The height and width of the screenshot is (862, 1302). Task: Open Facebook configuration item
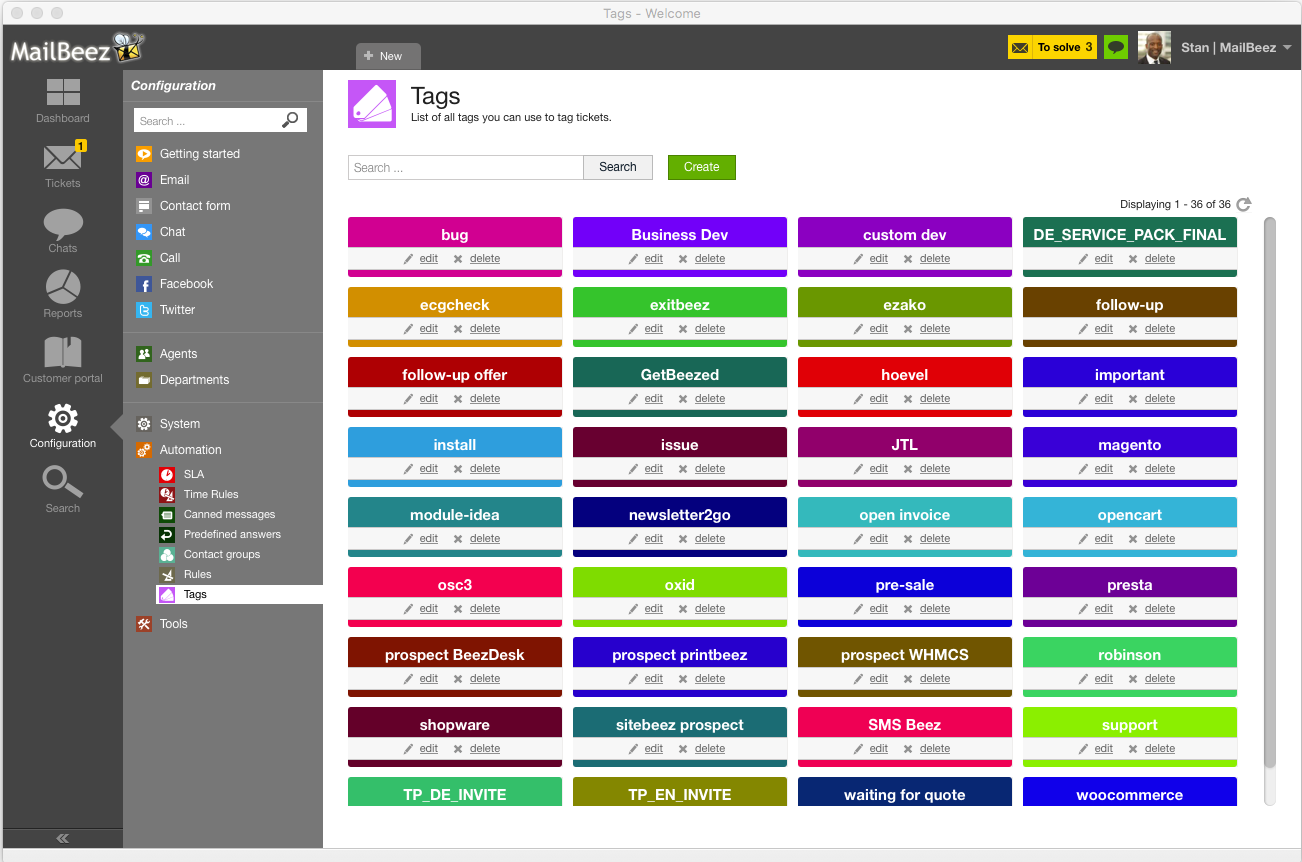pyautogui.click(x=186, y=284)
